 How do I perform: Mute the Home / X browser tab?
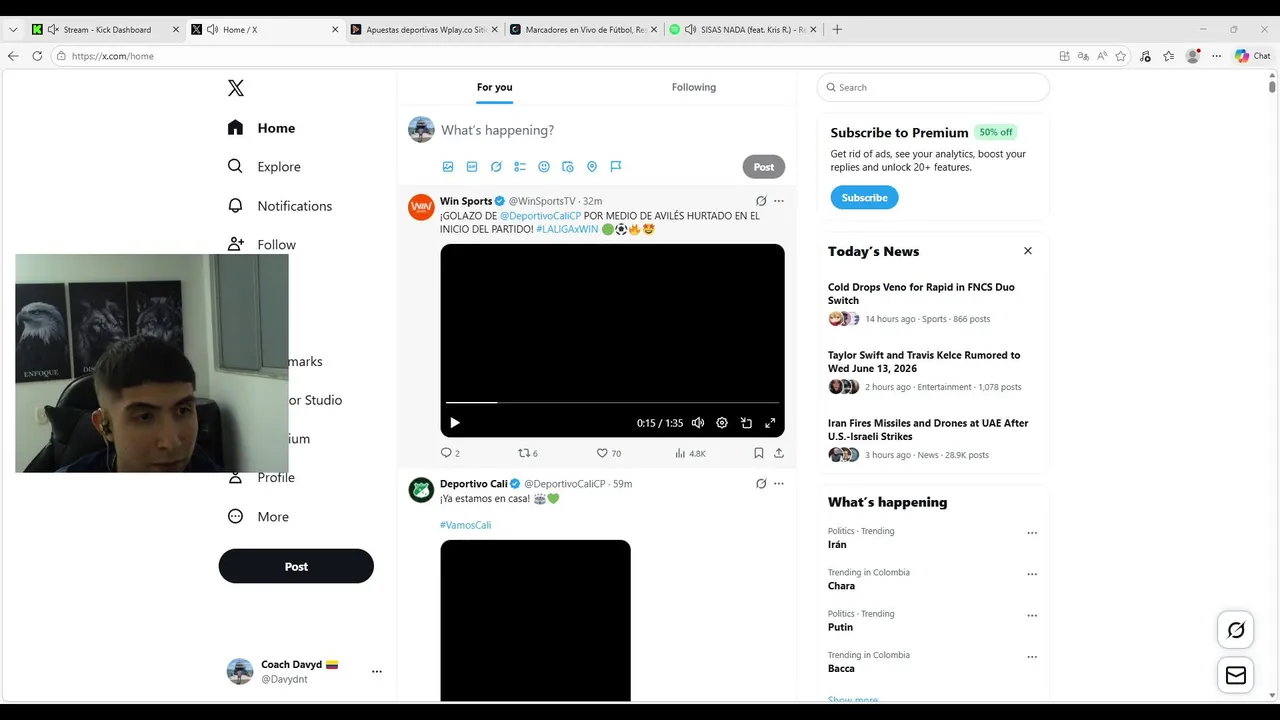coord(212,30)
